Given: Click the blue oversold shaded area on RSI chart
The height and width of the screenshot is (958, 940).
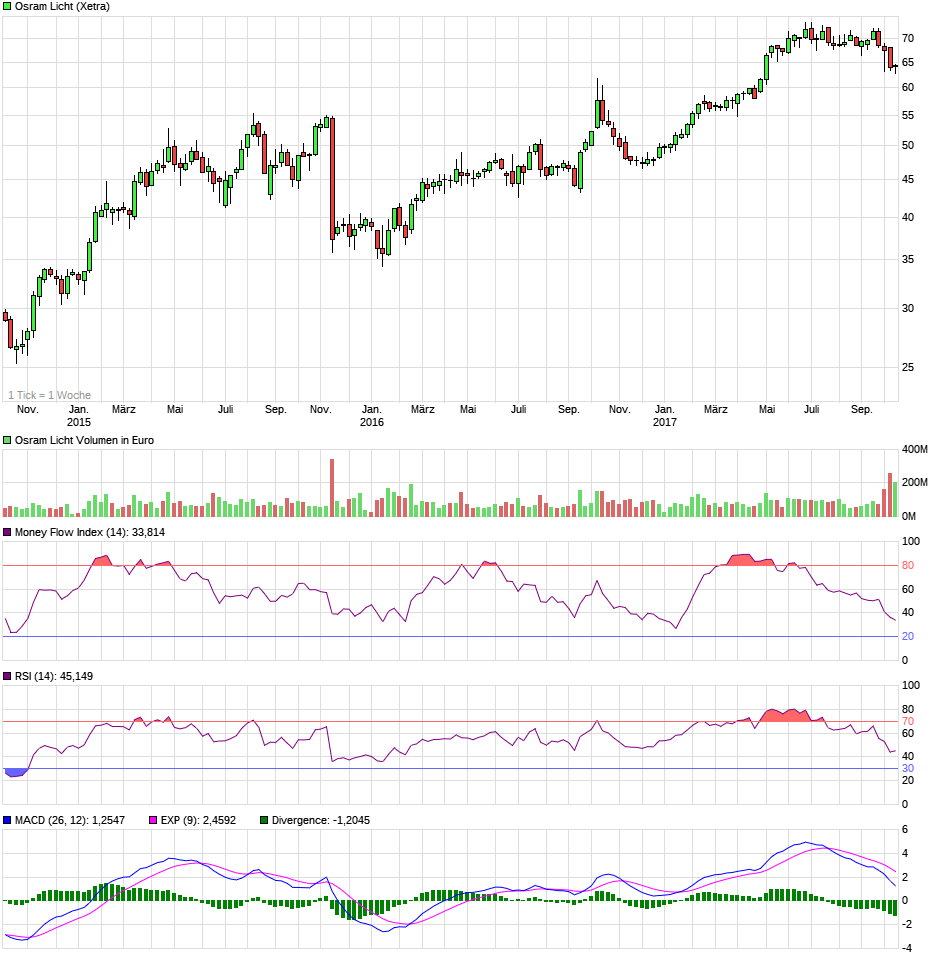Looking at the screenshot, I should pyautogui.click(x=15, y=773).
